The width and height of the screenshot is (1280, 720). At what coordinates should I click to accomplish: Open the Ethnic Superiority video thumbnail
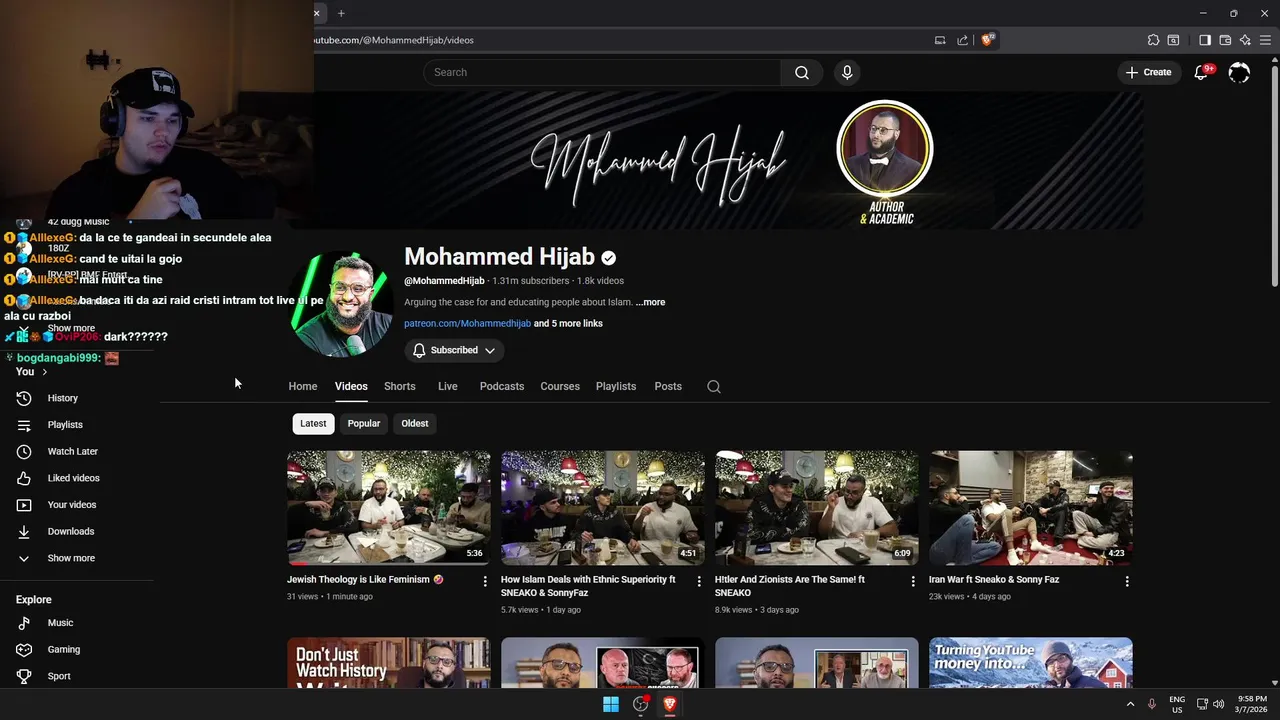click(x=603, y=508)
